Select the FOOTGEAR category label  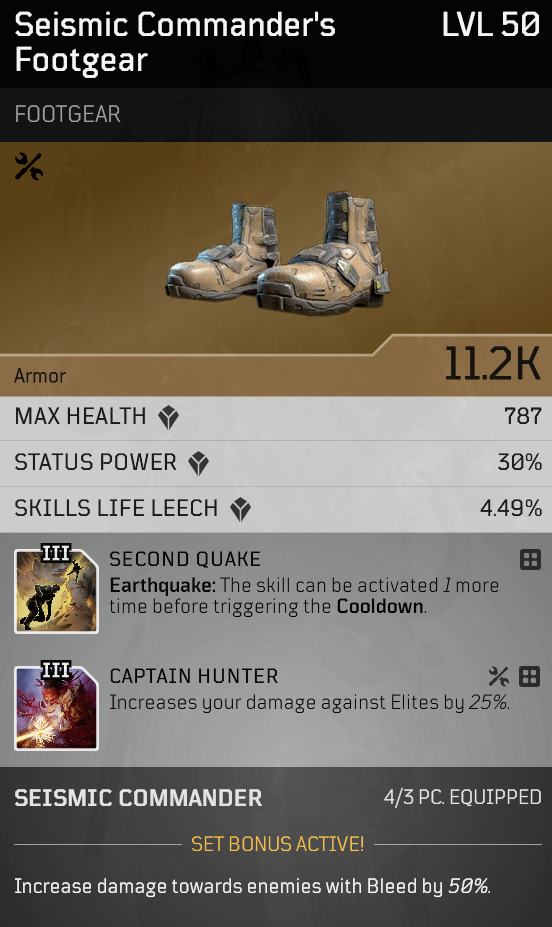pyautogui.click(x=67, y=114)
